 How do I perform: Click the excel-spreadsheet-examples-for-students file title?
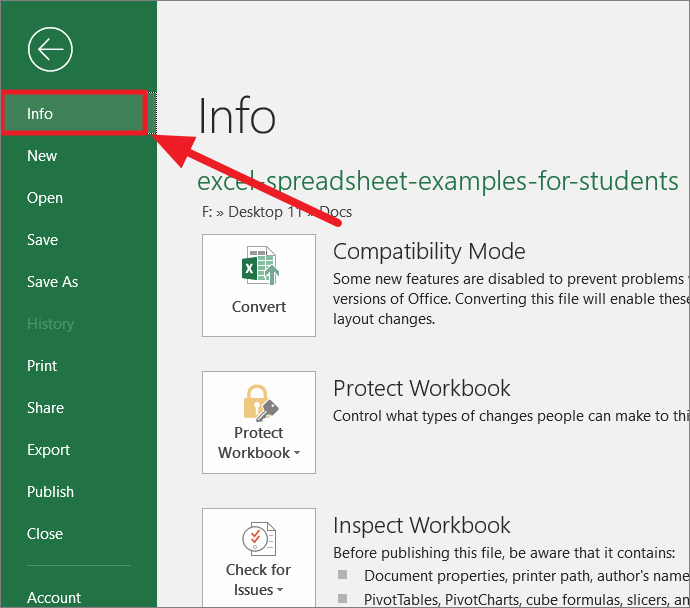437,181
